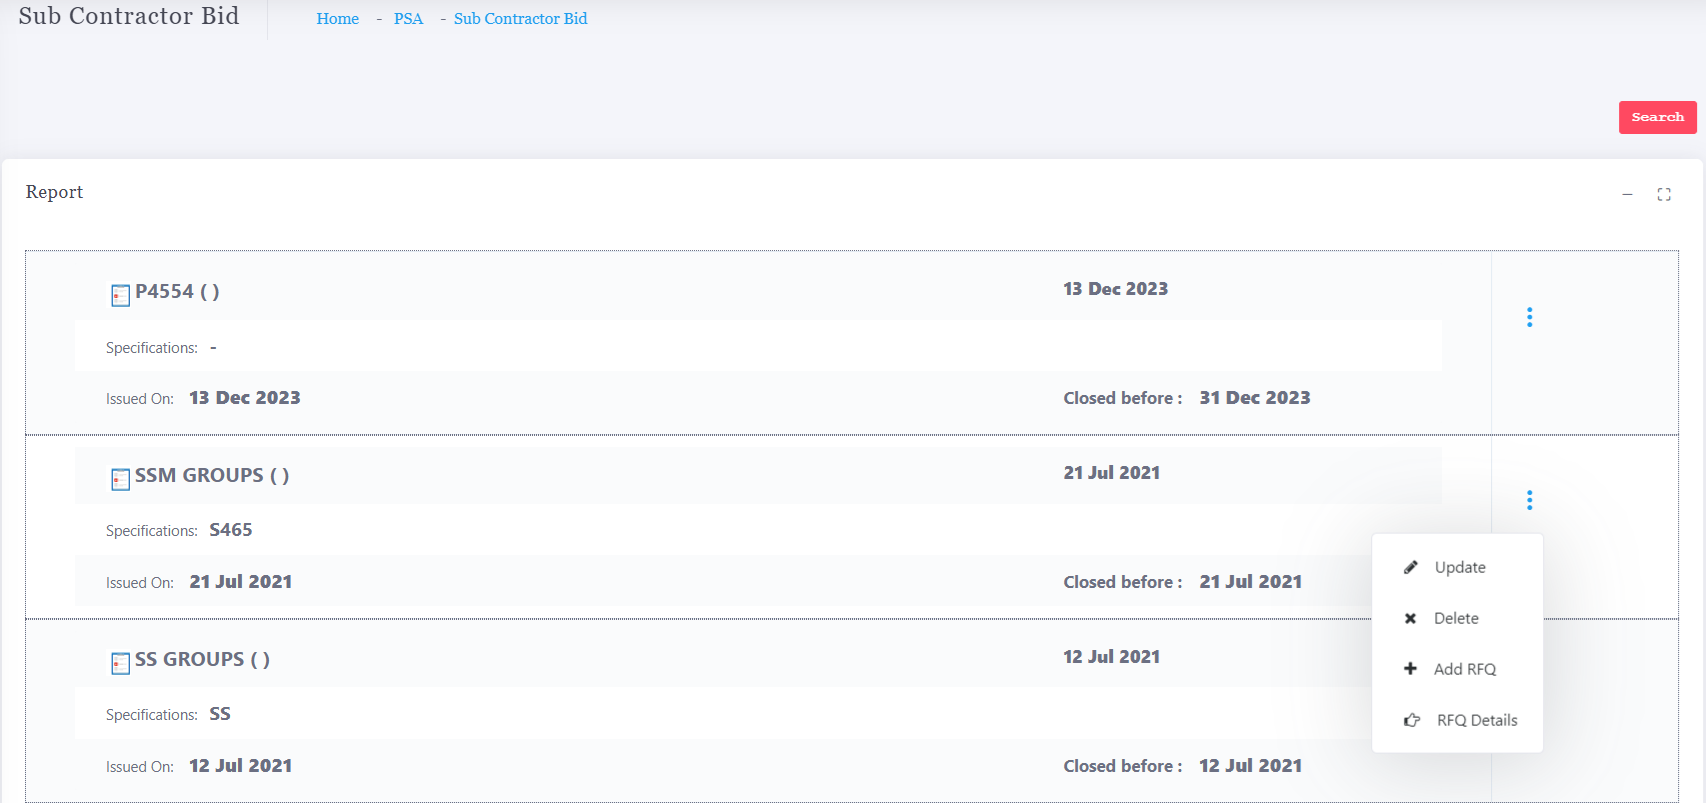Click the Report panel heading

[x=54, y=192]
